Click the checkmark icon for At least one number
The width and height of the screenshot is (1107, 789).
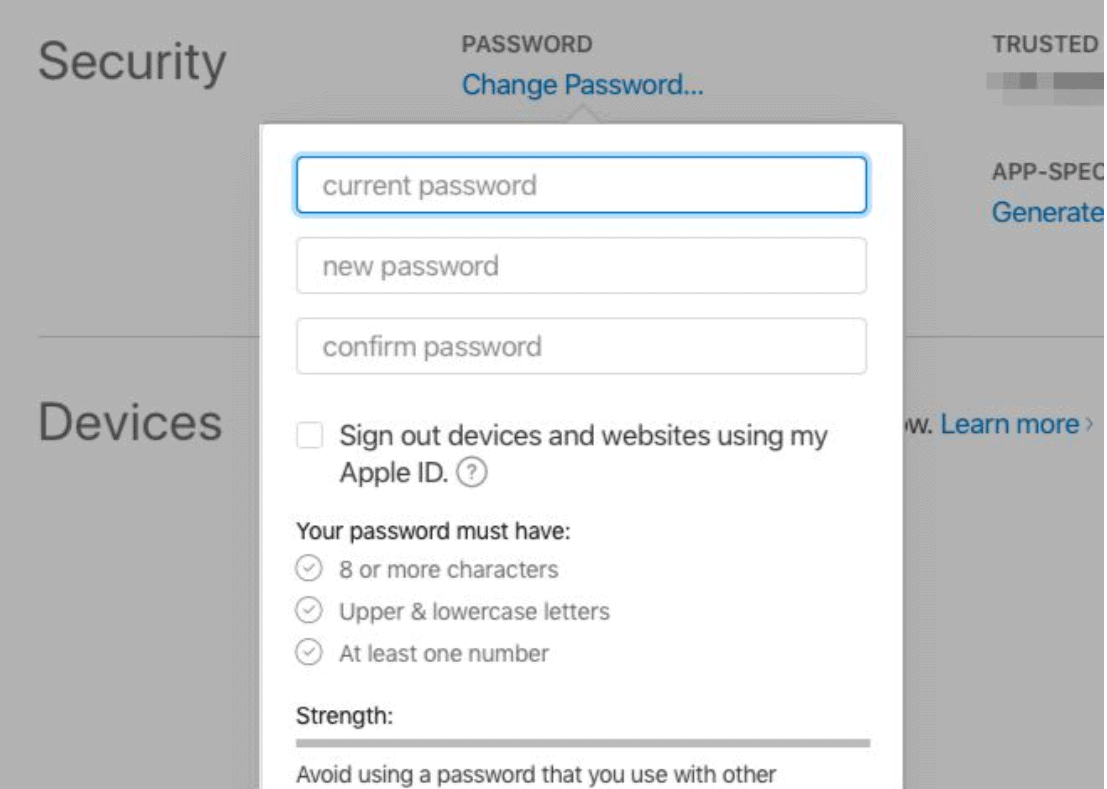(x=309, y=652)
